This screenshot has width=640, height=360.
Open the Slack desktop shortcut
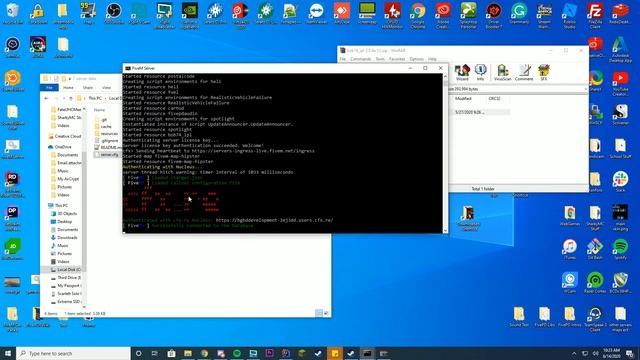click(620, 182)
